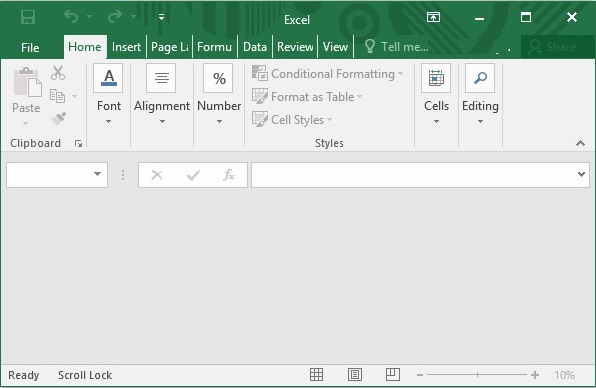This screenshot has height=388, width=596.
Task: Open the Cell Styles gallery
Action: [x=292, y=120]
